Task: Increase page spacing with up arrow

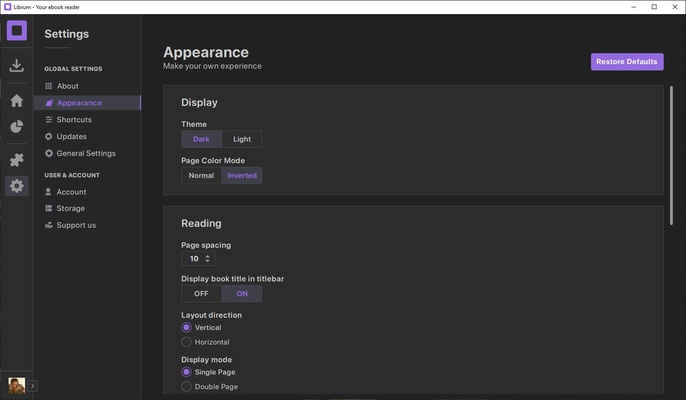Action: pyautogui.click(x=208, y=256)
